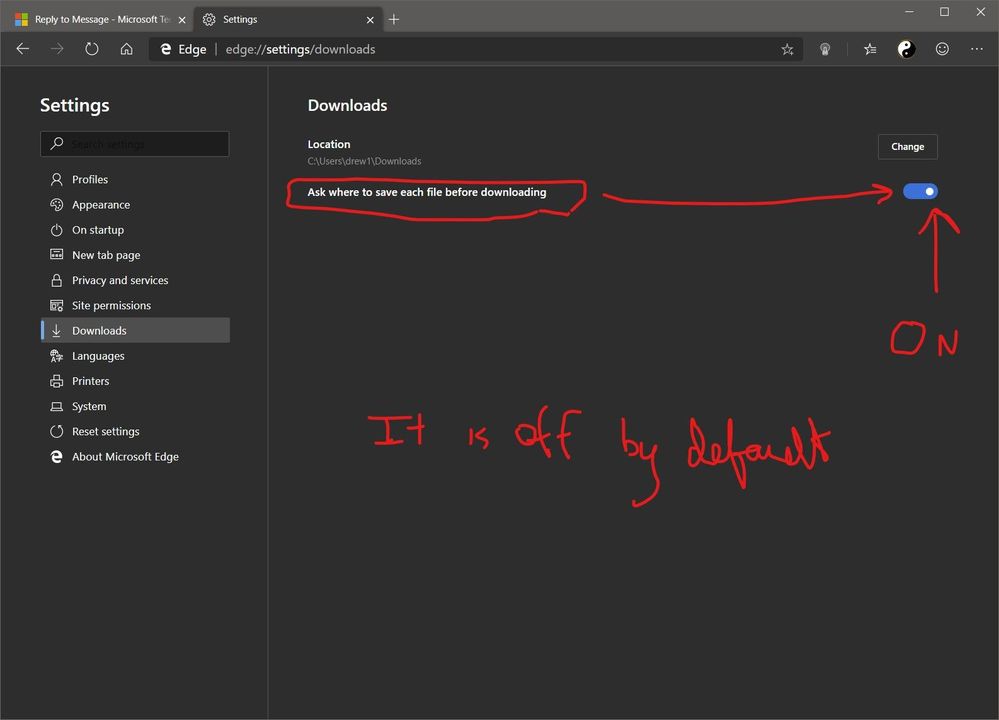The width and height of the screenshot is (999, 720).
Task: Open About Microsoft Edge page
Action: [x=135, y=457]
